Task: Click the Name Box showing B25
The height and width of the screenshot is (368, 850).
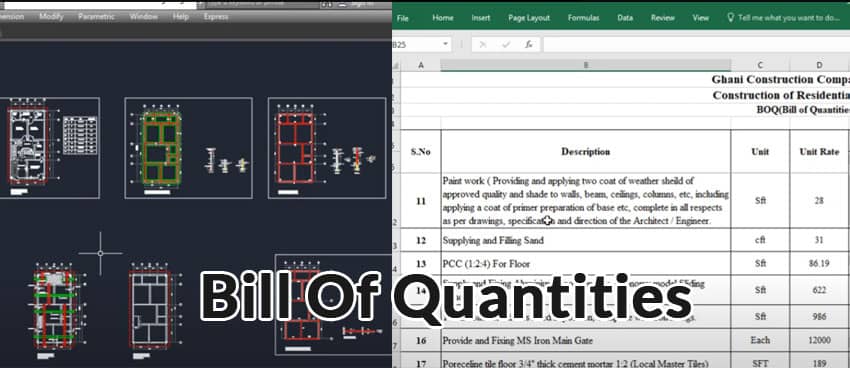Action: (x=416, y=44)
